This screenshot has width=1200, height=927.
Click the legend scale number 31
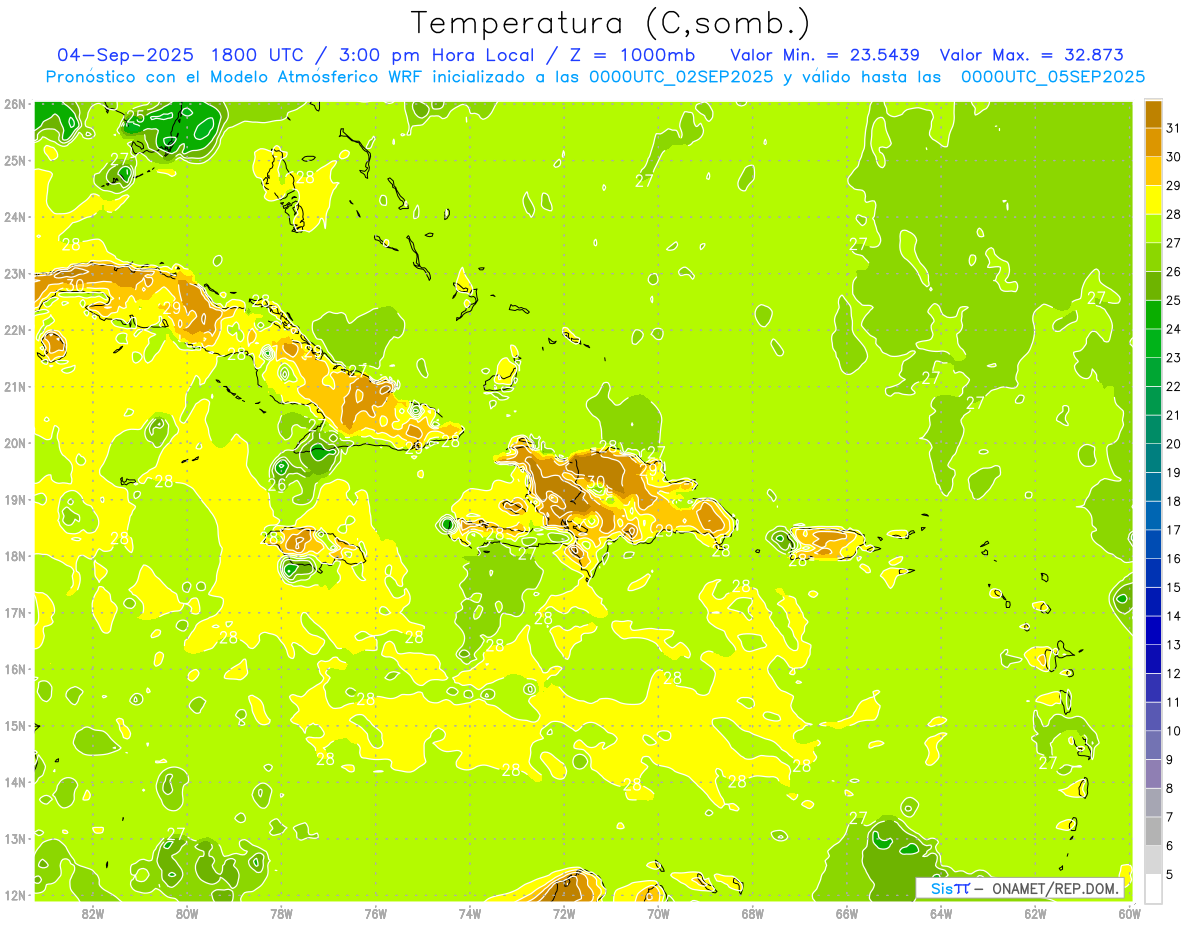[1174, 128]
